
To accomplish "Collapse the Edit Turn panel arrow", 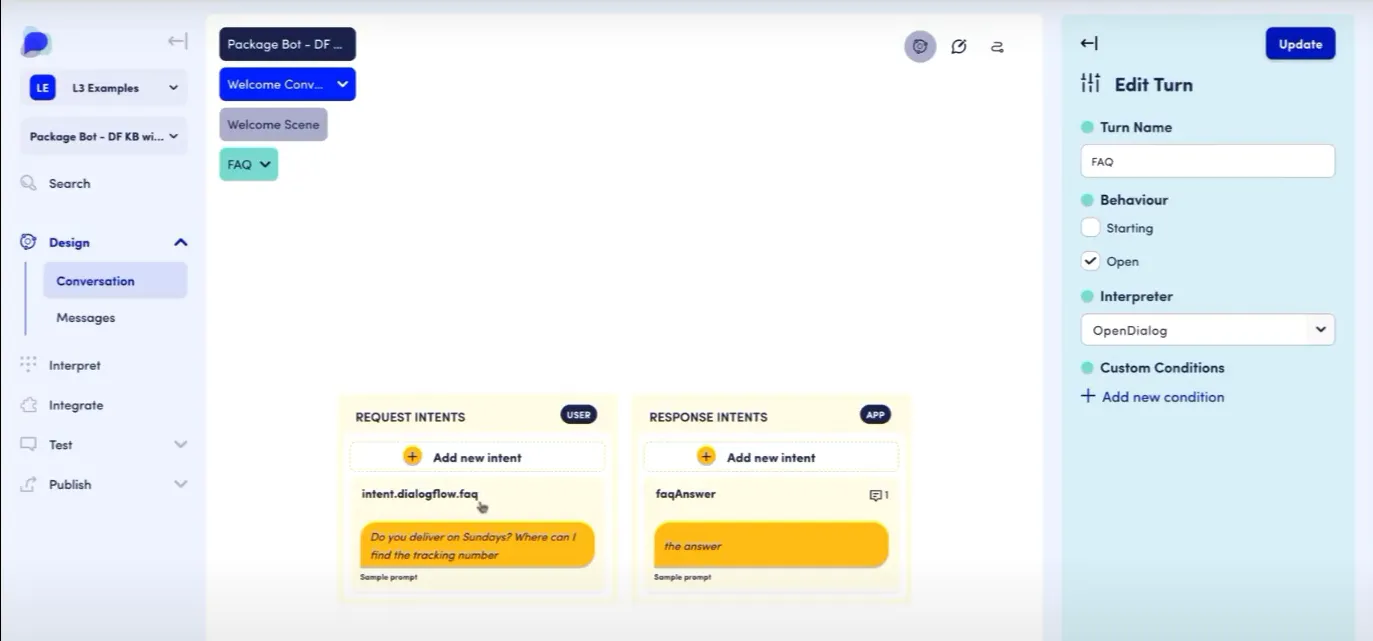I will [1089, 43].
